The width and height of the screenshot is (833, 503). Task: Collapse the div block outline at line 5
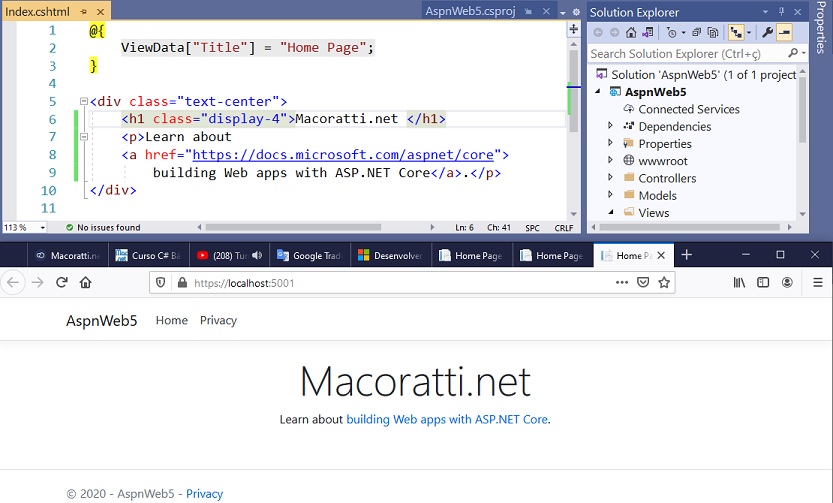(x=83, y=101)
